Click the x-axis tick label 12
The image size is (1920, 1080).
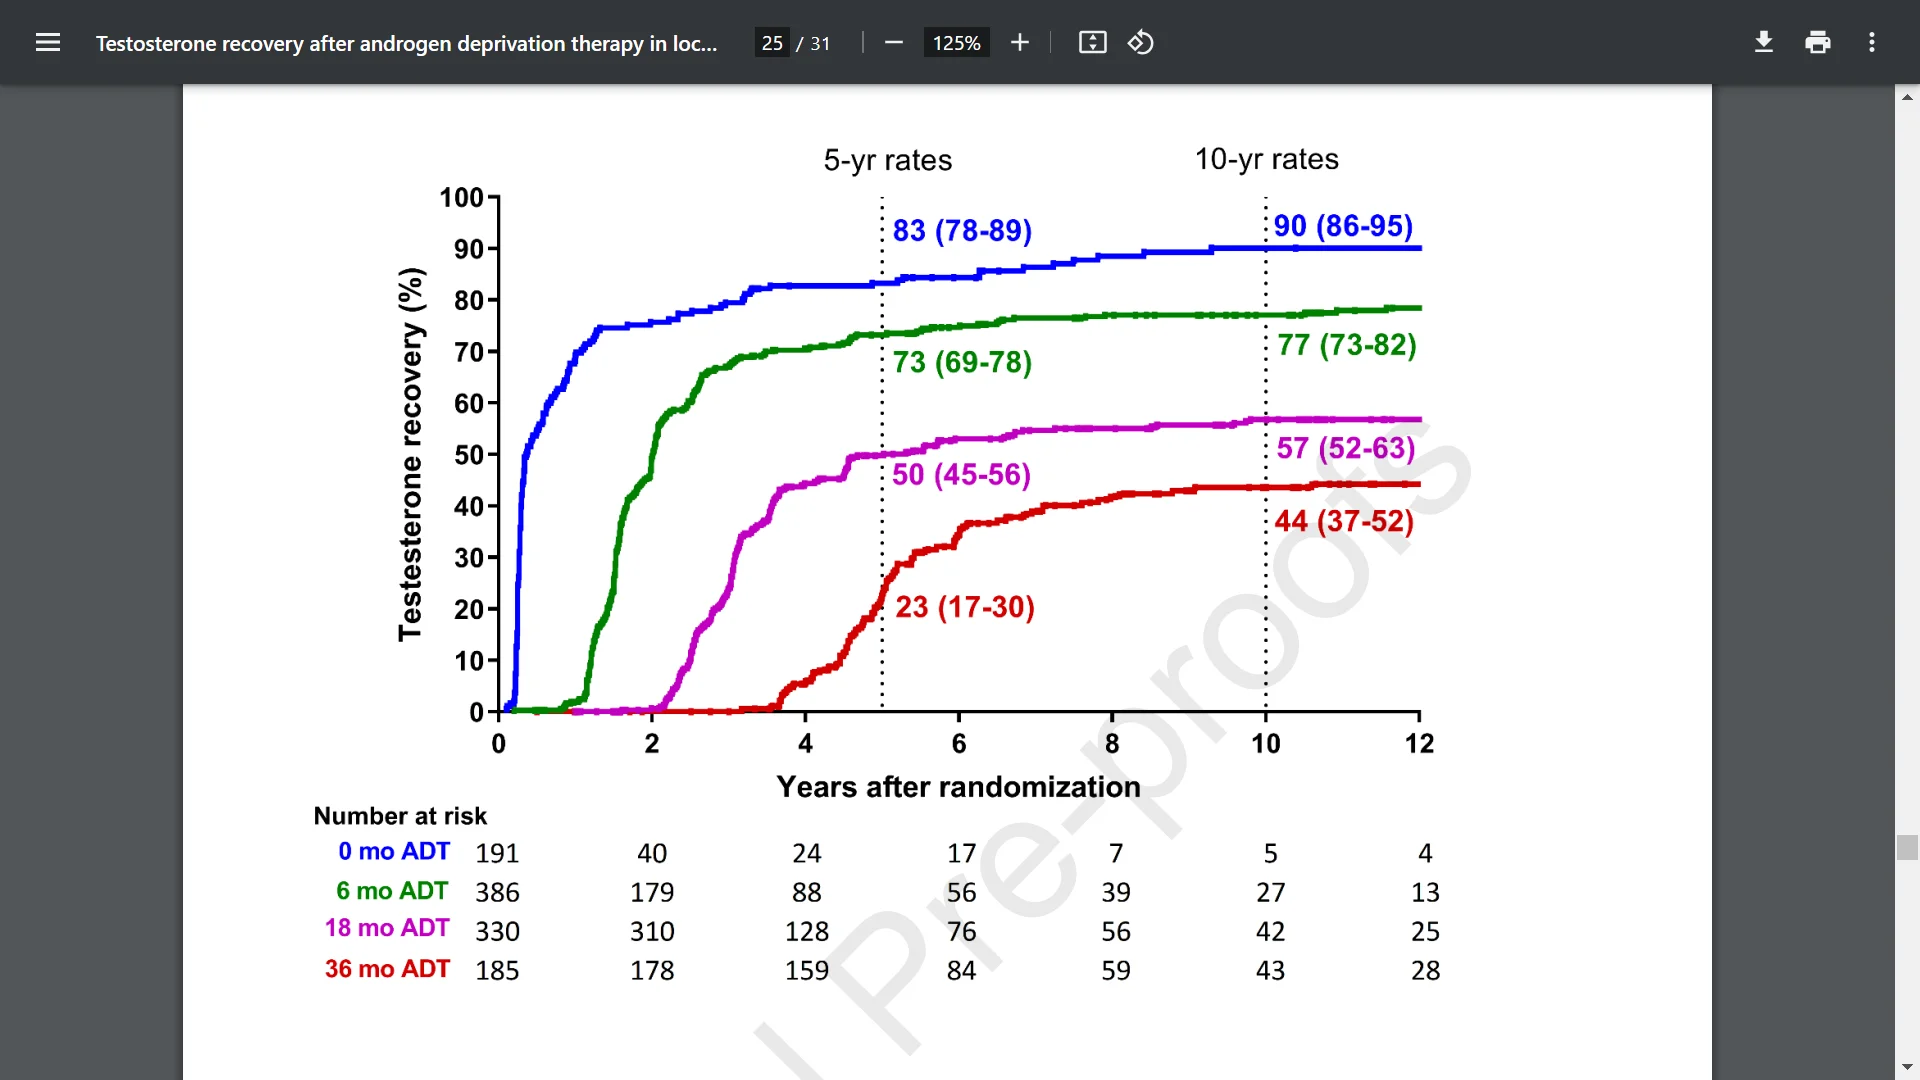tap(1419, 744)
